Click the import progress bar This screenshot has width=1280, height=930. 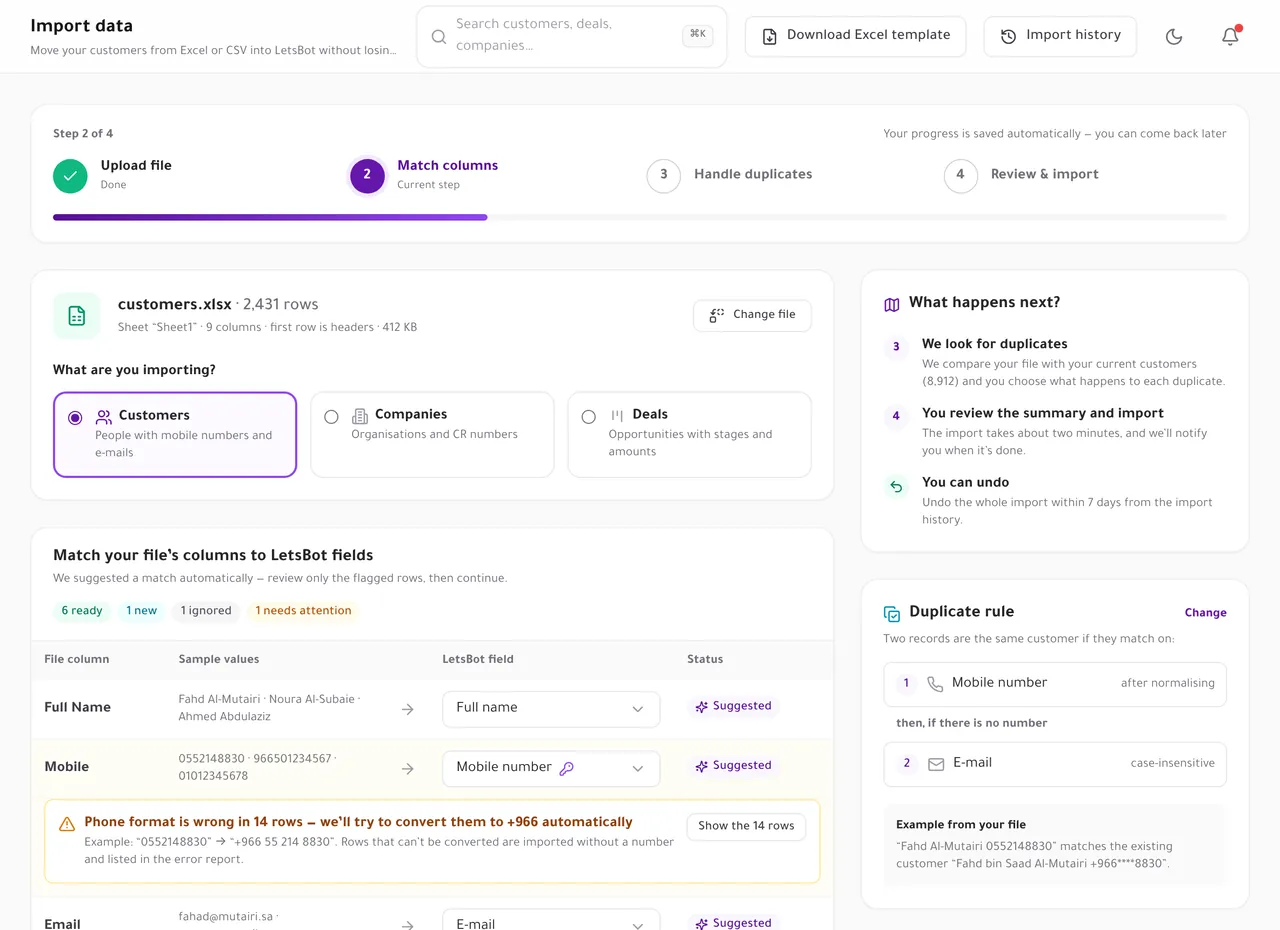pos(640,217)
